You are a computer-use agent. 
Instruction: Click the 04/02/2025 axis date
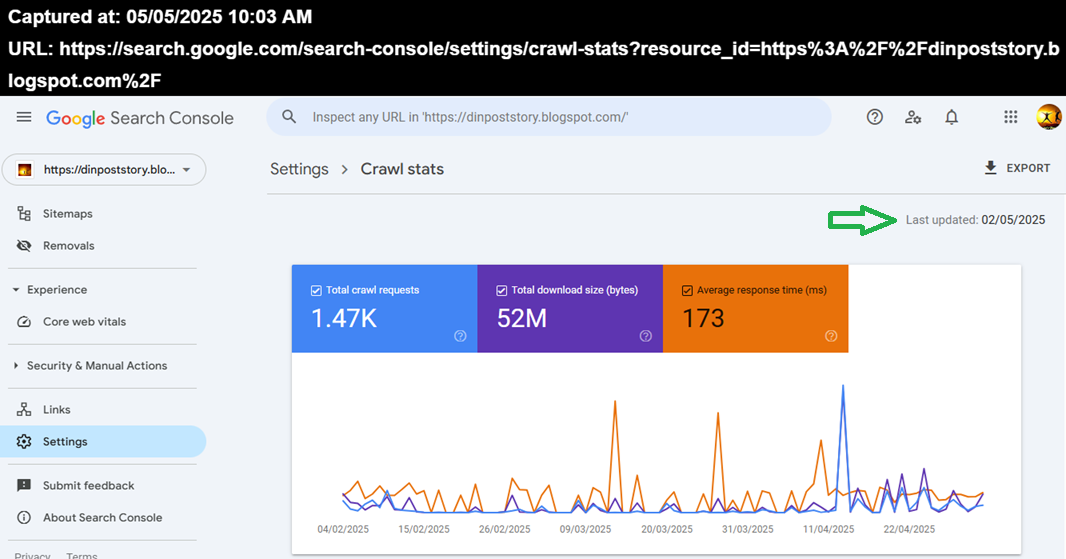click(x=343, y=529)
